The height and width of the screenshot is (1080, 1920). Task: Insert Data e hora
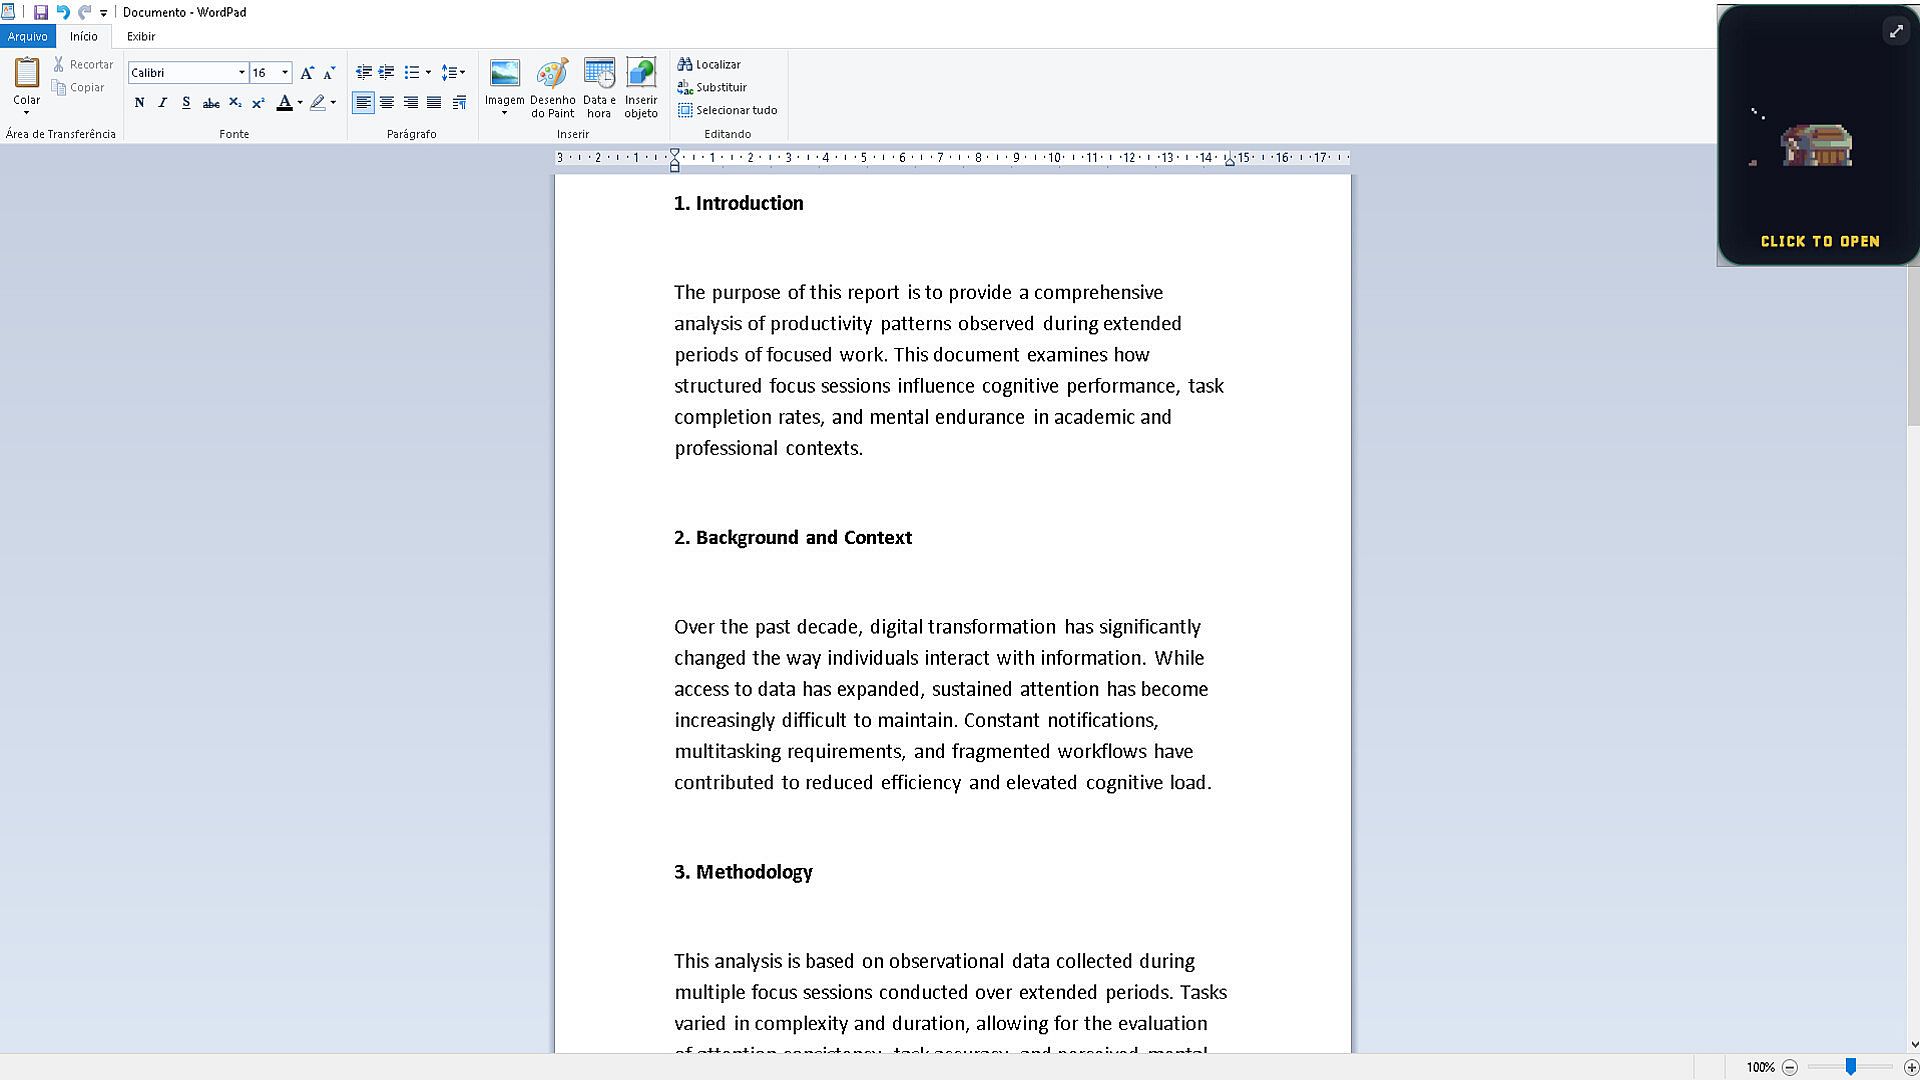point(599,73)
